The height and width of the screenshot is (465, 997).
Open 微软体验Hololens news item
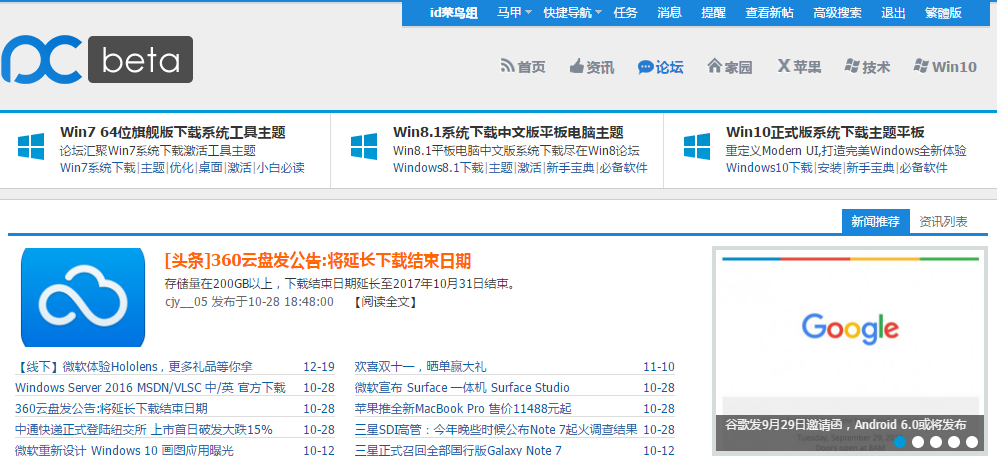(x=134, y=366)
